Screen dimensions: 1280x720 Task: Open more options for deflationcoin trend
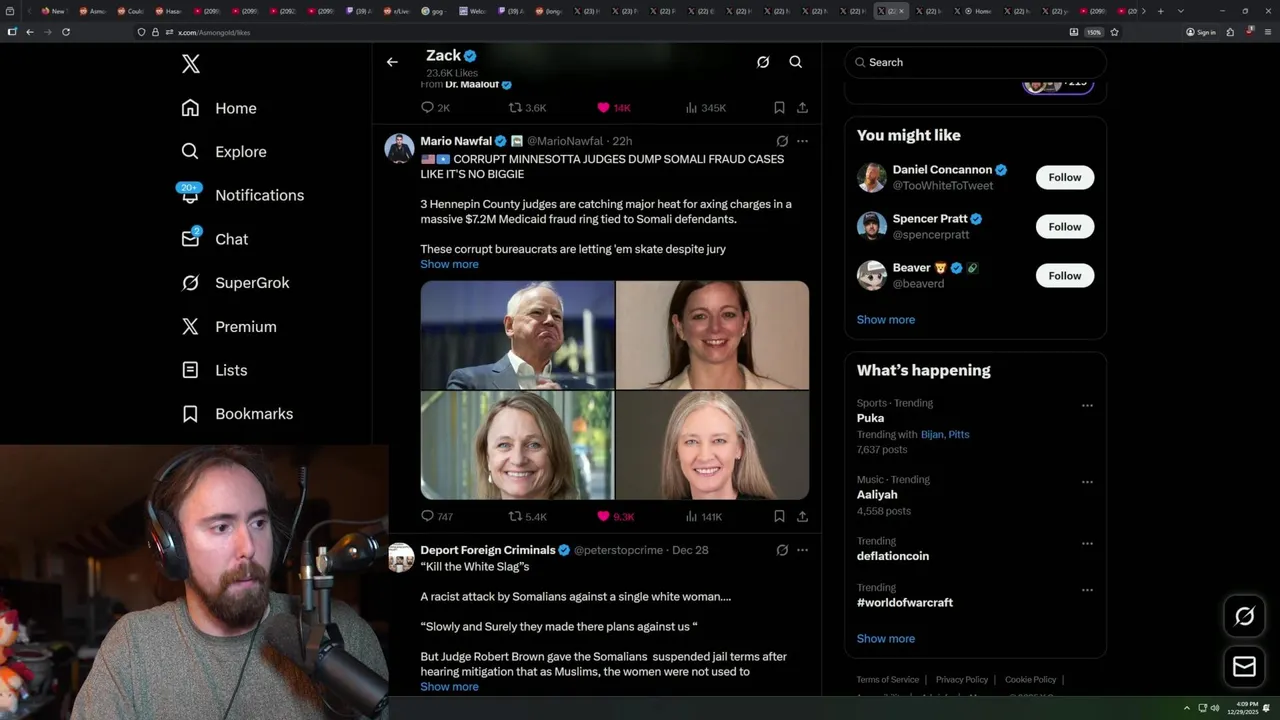pyautogui.click(x=1087, y=544)
